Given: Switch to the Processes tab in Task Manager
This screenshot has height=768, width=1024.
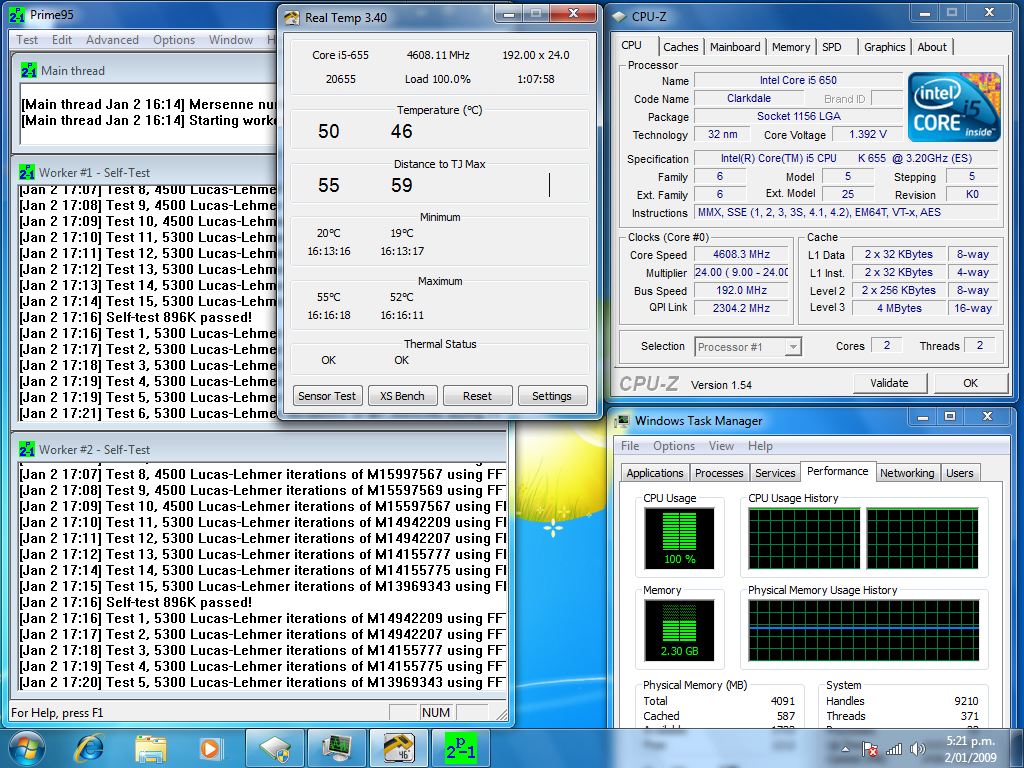Looking at the screenshot, I should (719, 473).
